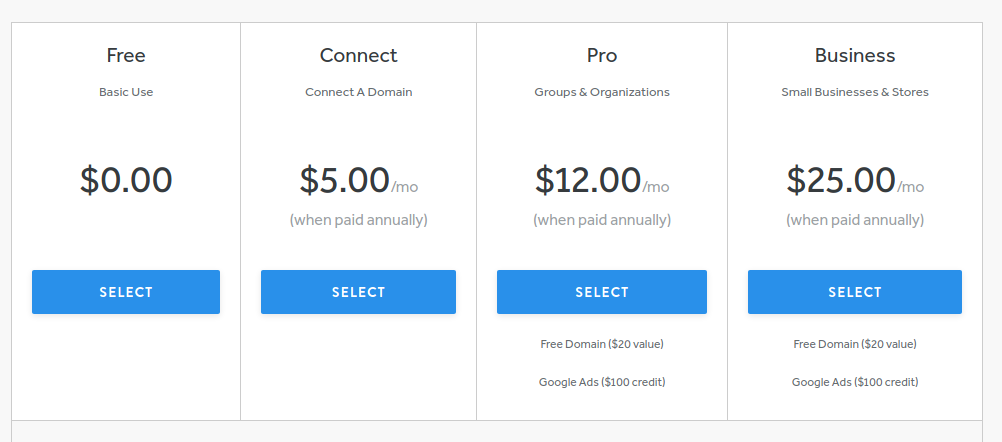Select the Free plan button
This screenshot has height=442, width=1002.
point(126,292)
